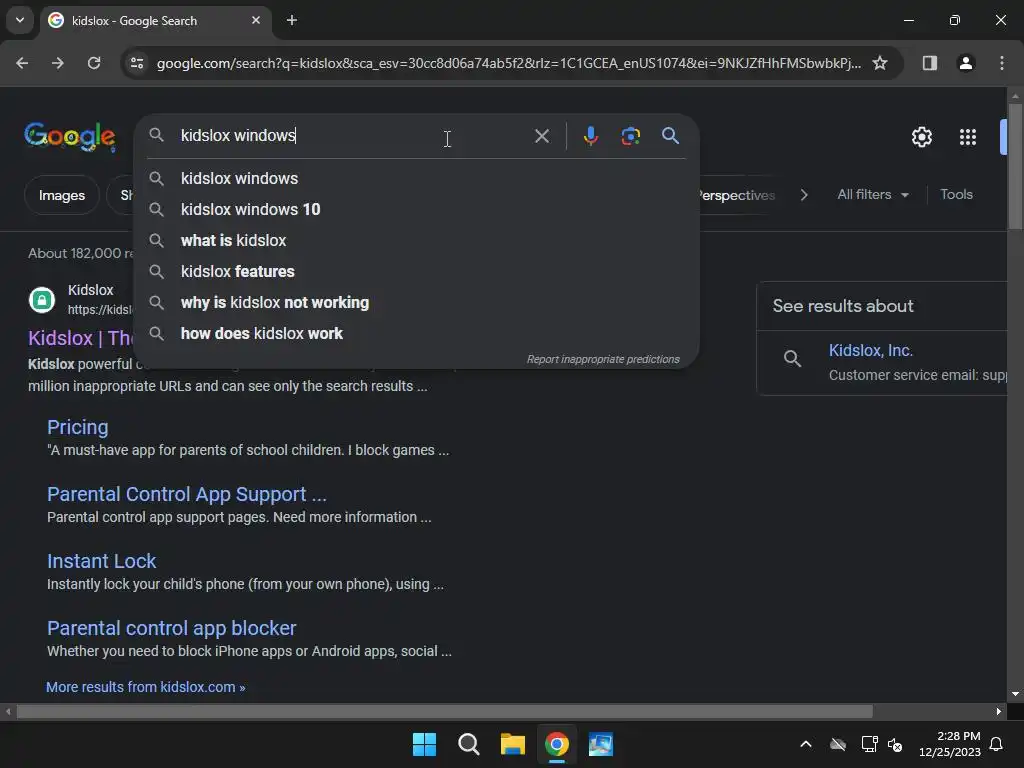Screen dimensions: 1024x768
Task: Open the picture app taskbar icon
Action: click(x=601, y=744)
